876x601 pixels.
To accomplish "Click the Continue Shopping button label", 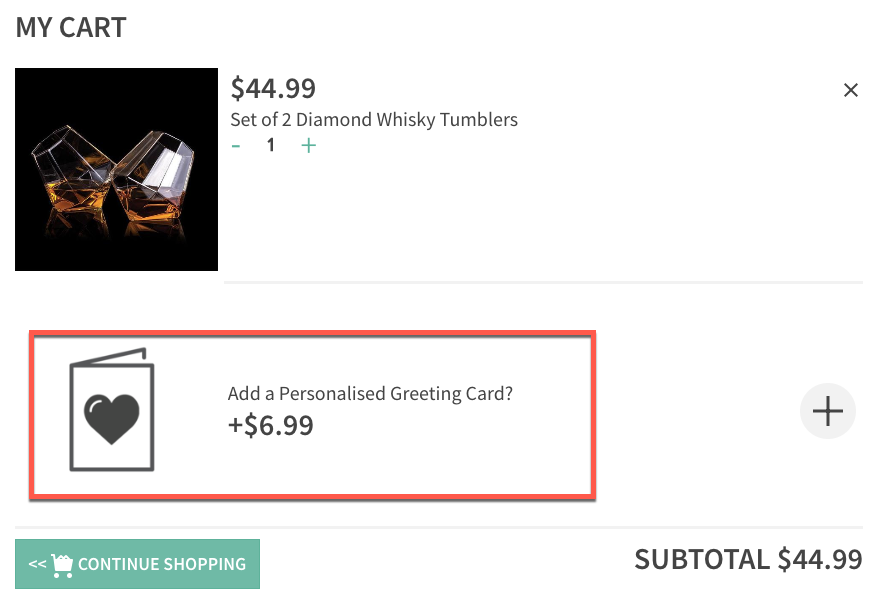I will pyautogui.click(x=162, y=564).
